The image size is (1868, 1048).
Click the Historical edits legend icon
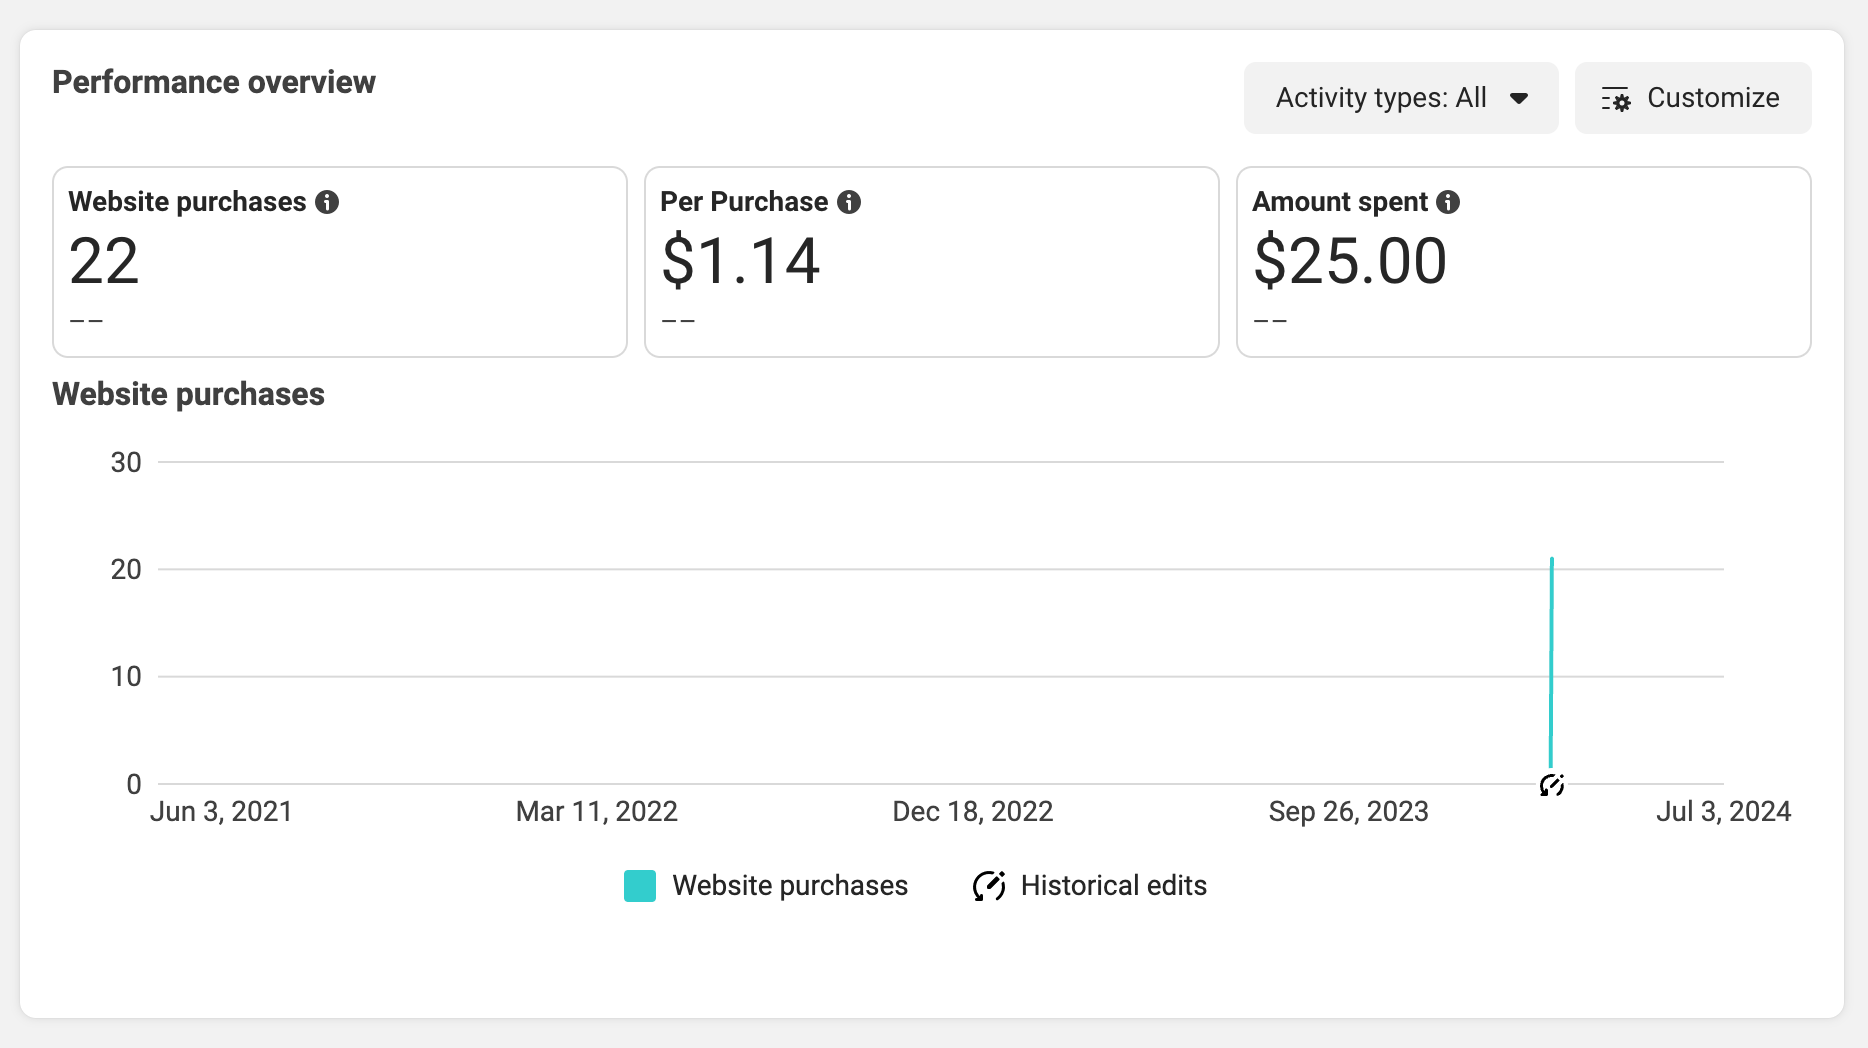click(x=988, y=886)
